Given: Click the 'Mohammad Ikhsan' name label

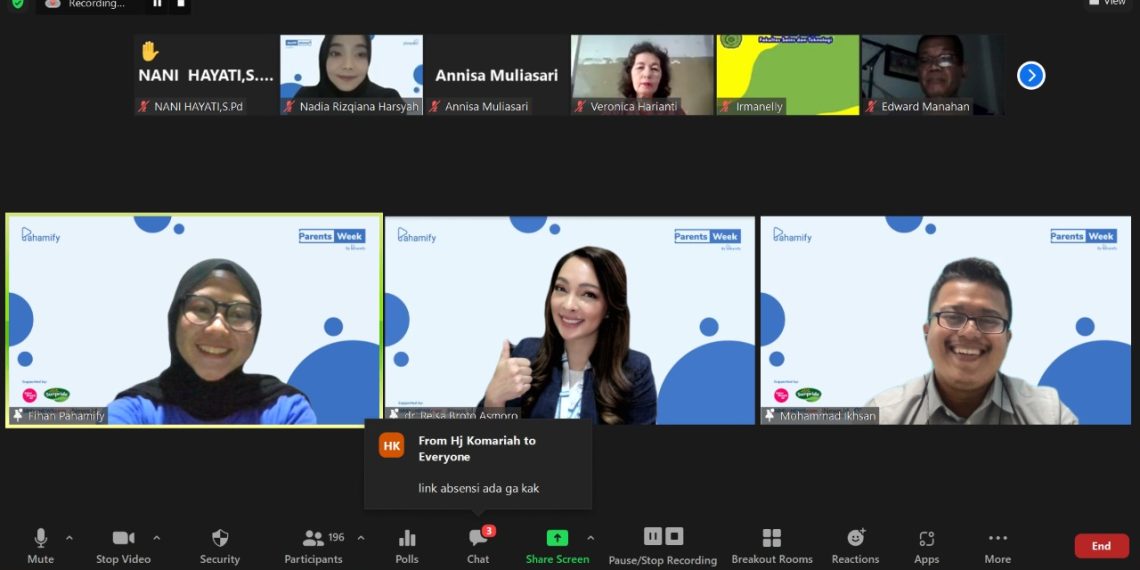Looking at the screenshot, I should click(827, 417).
